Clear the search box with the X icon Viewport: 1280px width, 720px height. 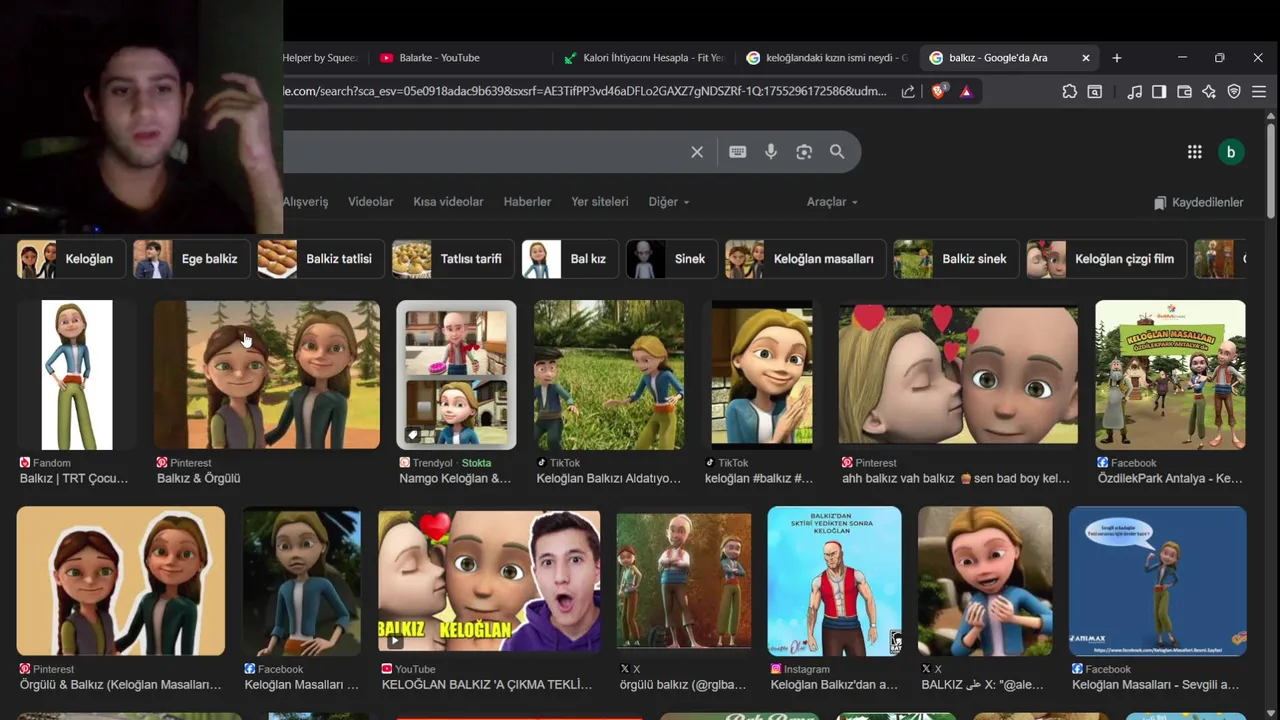click(697, 152)
